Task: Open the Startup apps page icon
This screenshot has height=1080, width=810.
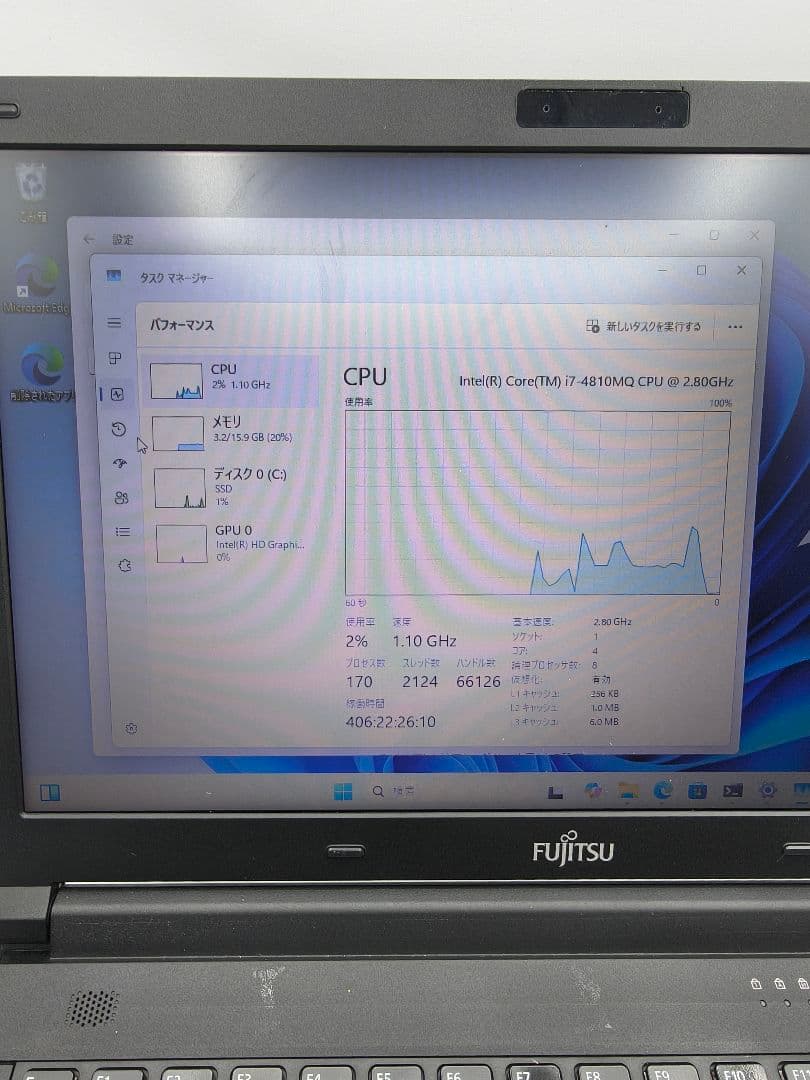Action: pyautogui.click(x=120, y=464)
